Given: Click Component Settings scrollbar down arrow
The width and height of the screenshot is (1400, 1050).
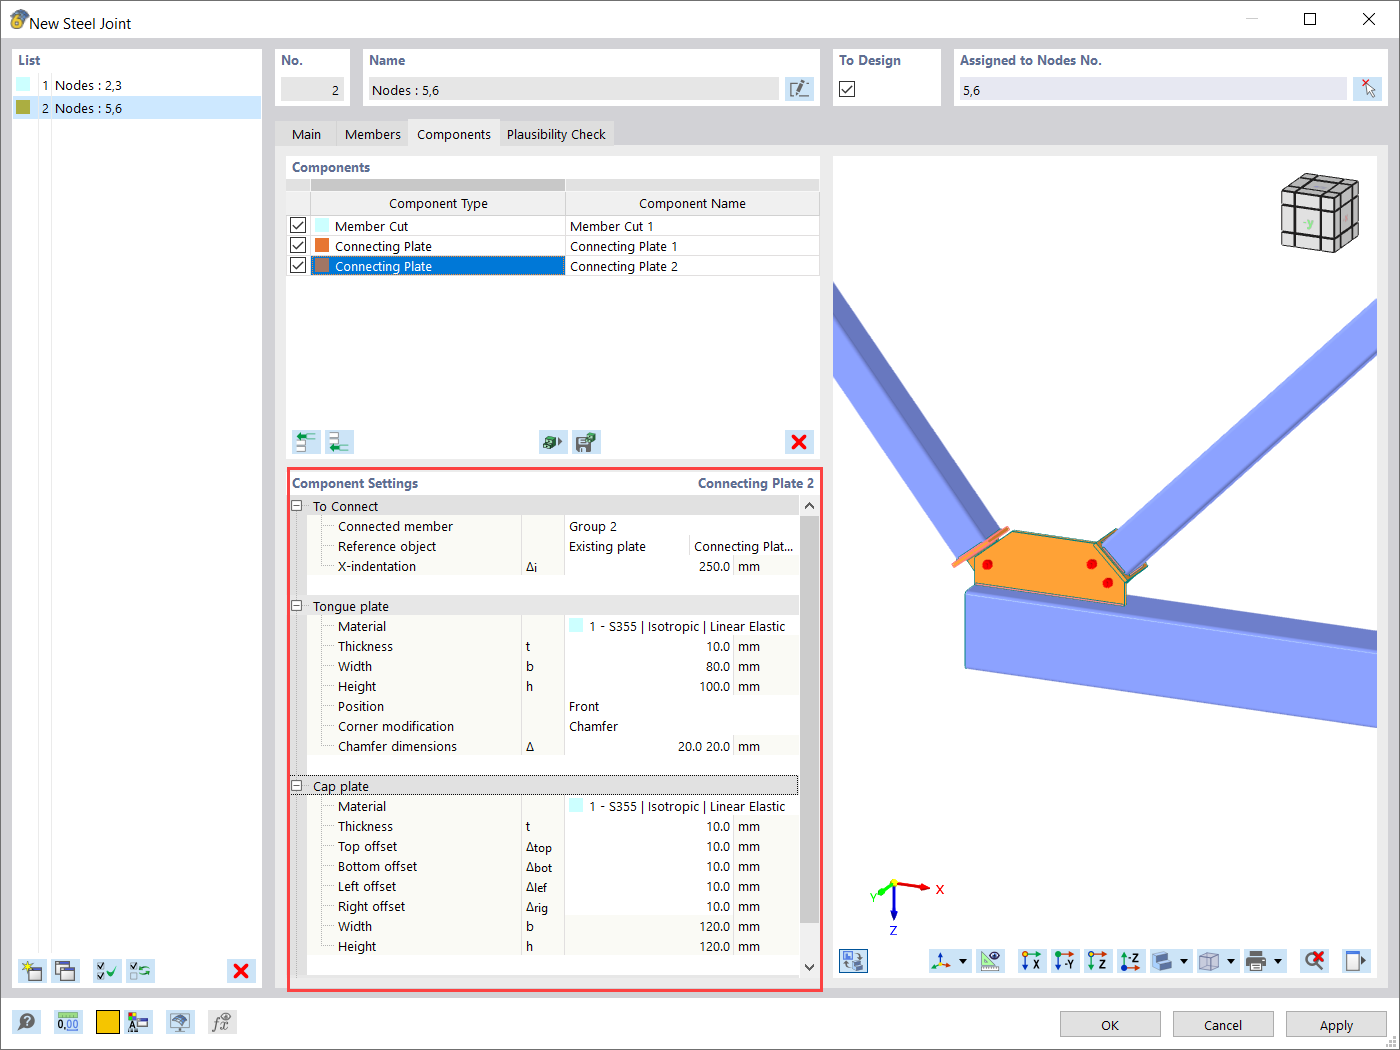Looking at the screenshot, I should pyautogui.click(x=809, y=966).
